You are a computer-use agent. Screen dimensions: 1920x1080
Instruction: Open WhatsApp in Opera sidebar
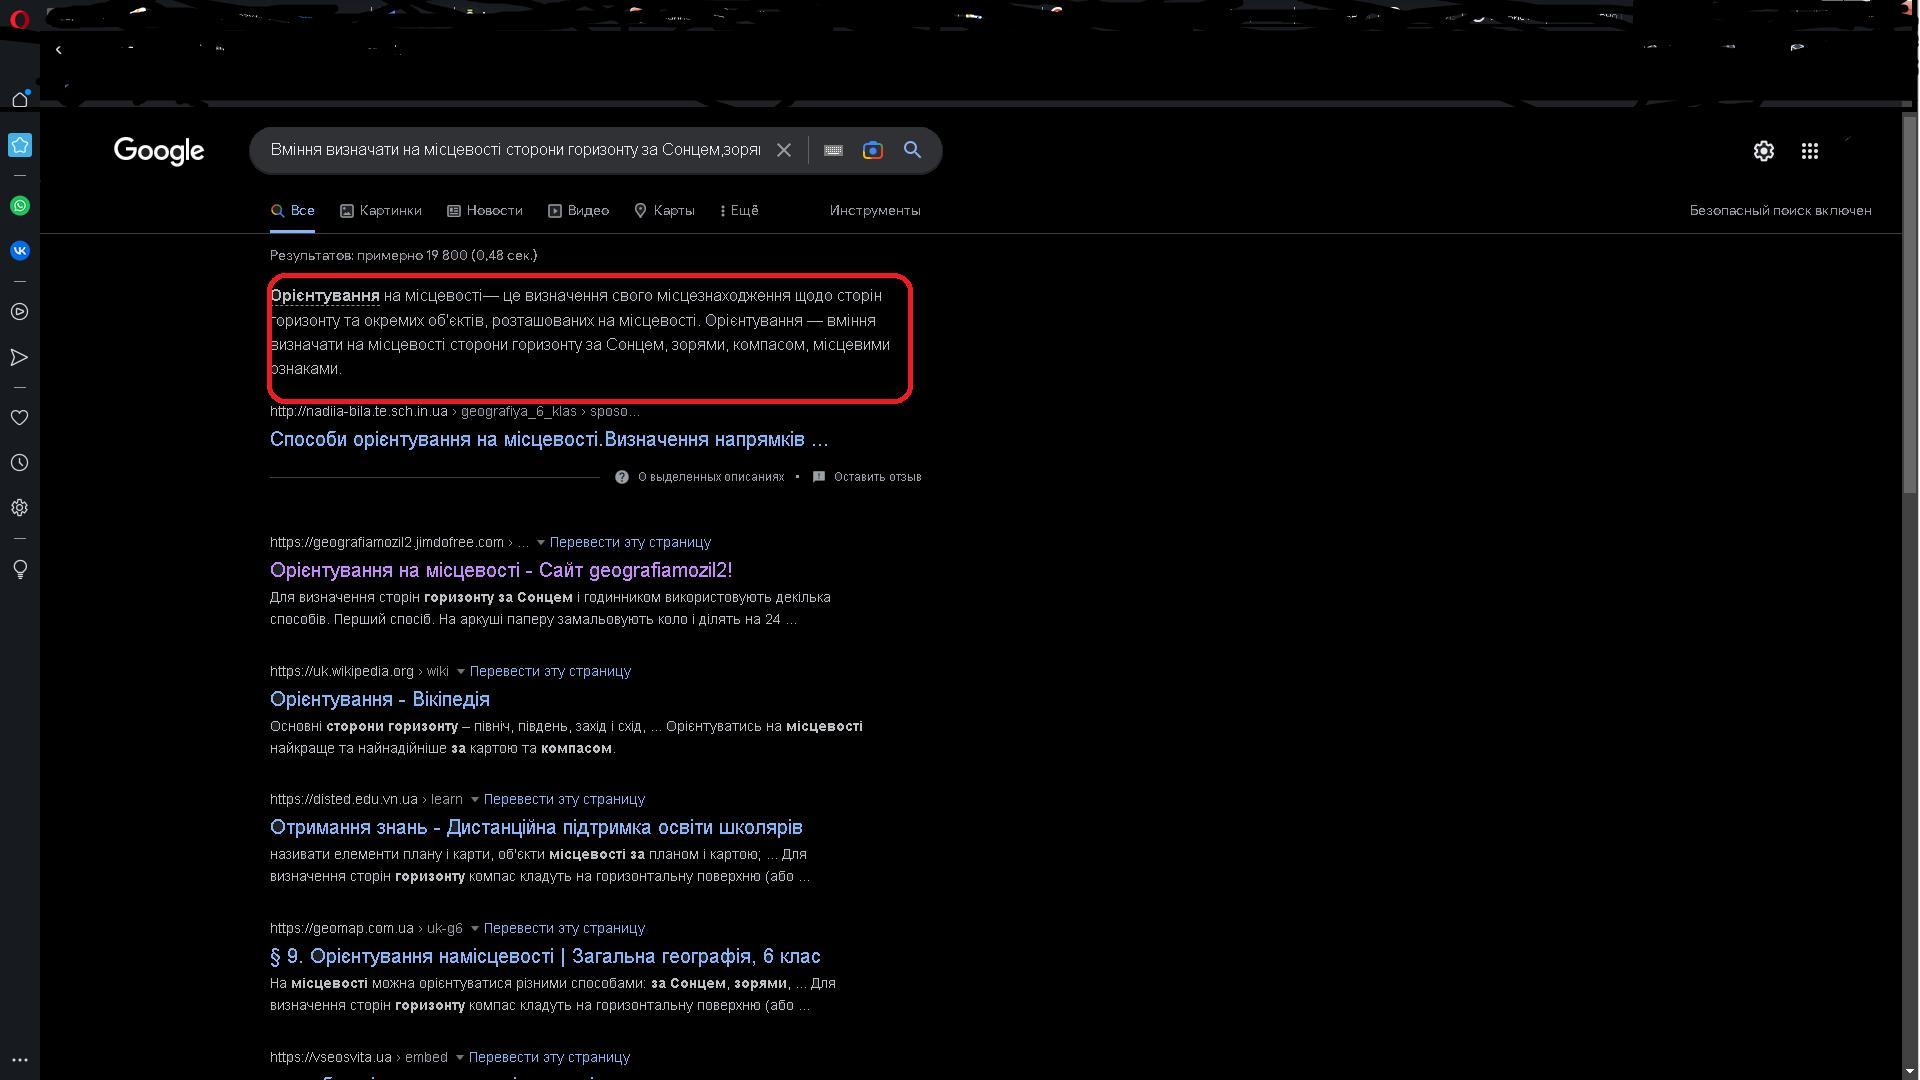[20, 206]
